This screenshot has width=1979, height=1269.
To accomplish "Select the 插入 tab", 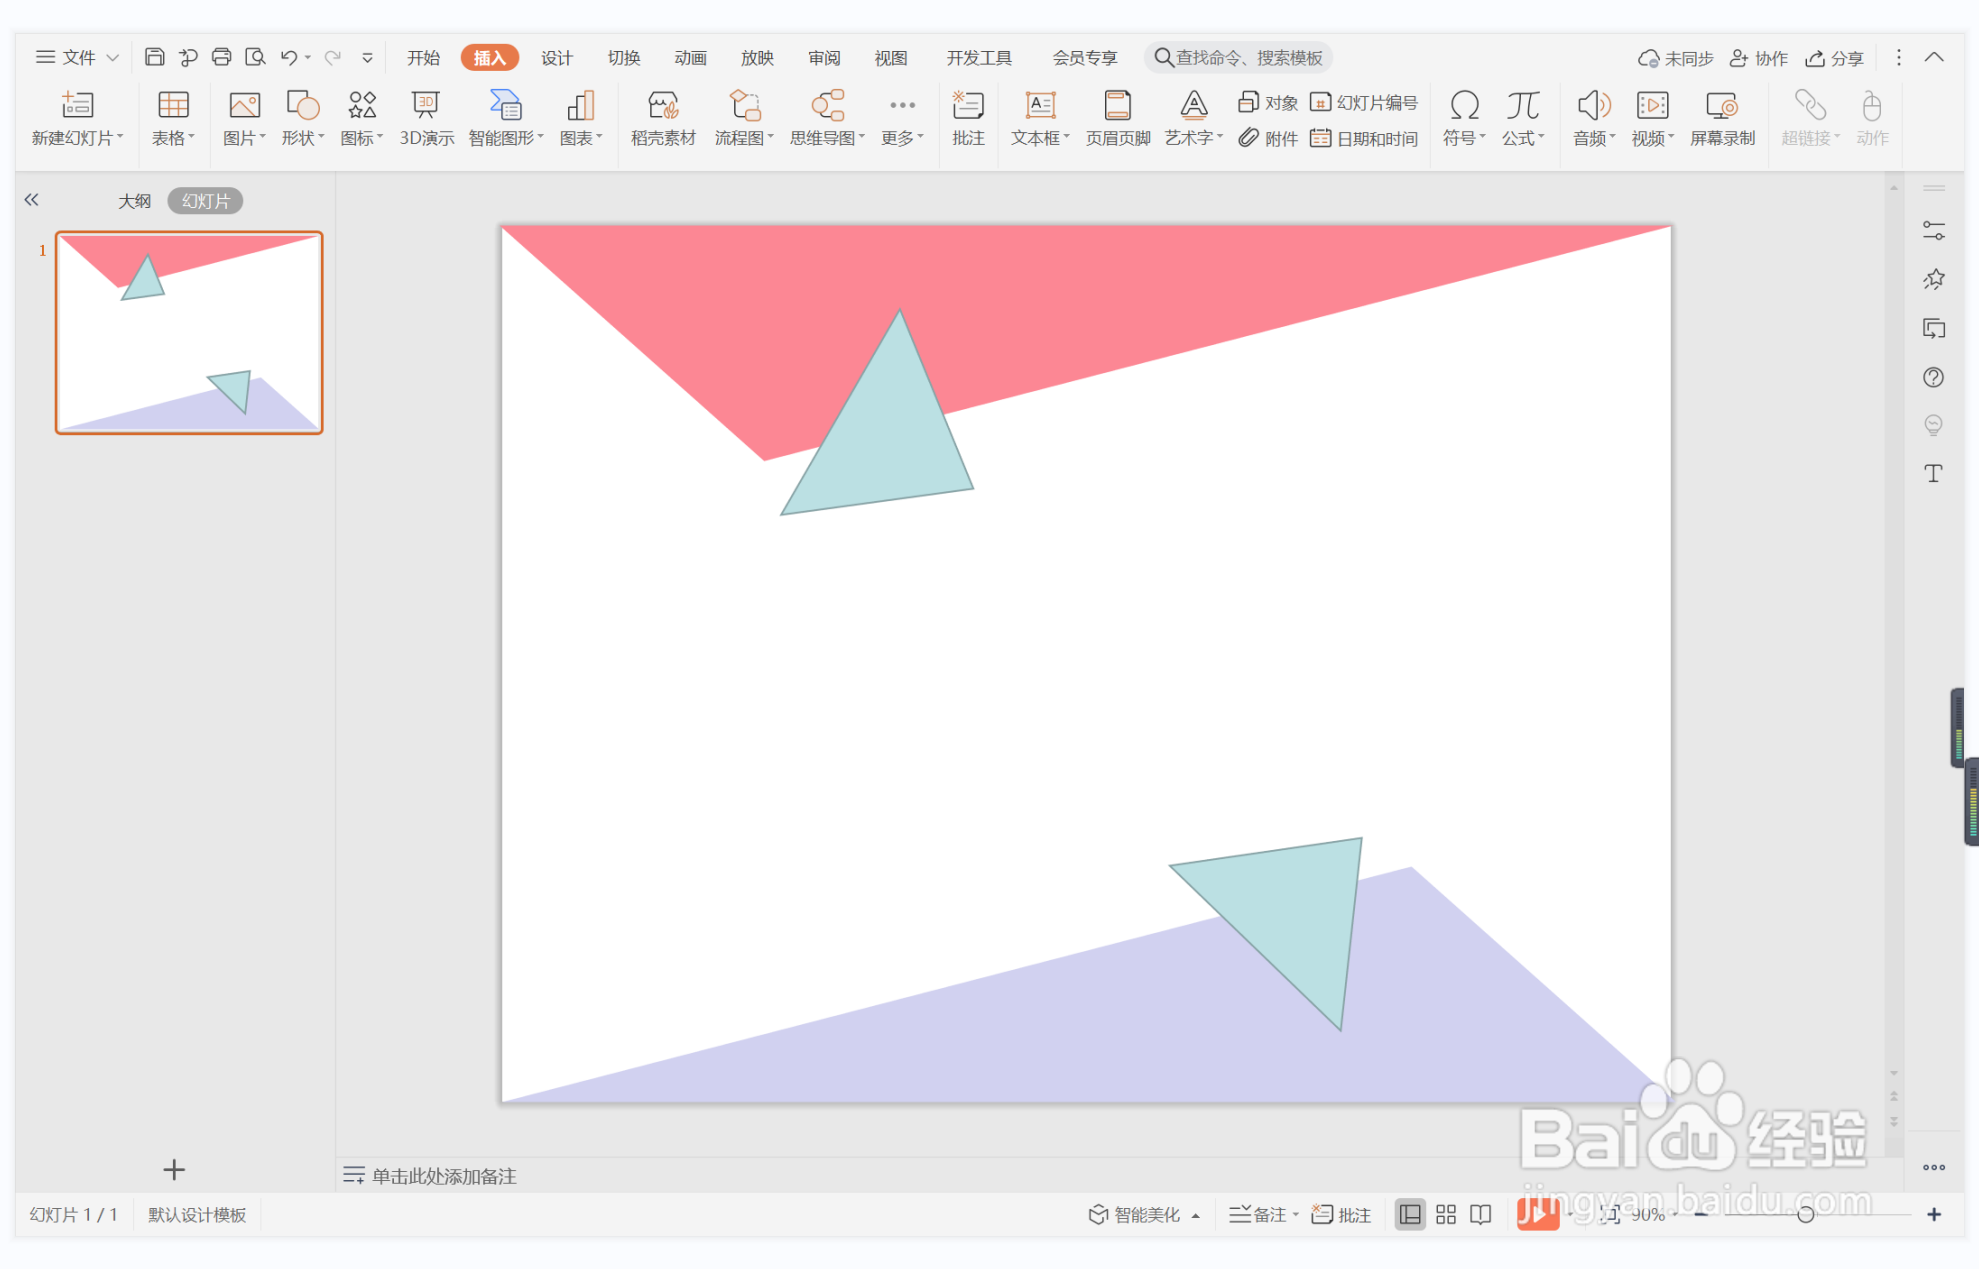I will pos(489,58).
